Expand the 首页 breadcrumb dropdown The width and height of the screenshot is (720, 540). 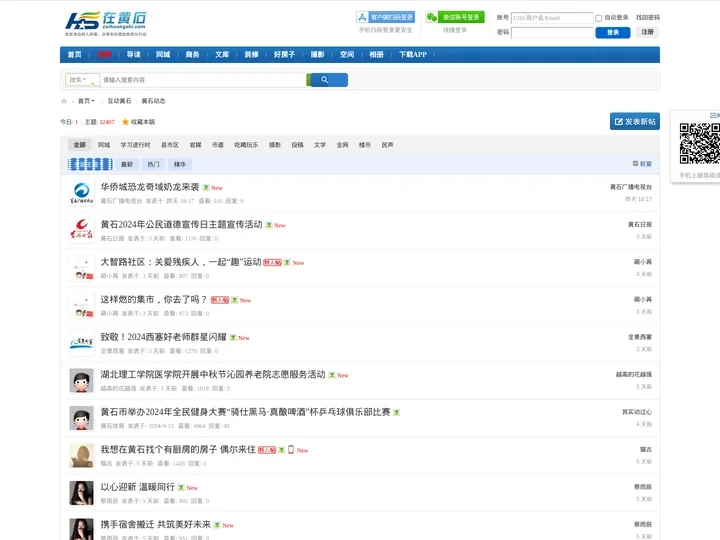pos(86,101)
